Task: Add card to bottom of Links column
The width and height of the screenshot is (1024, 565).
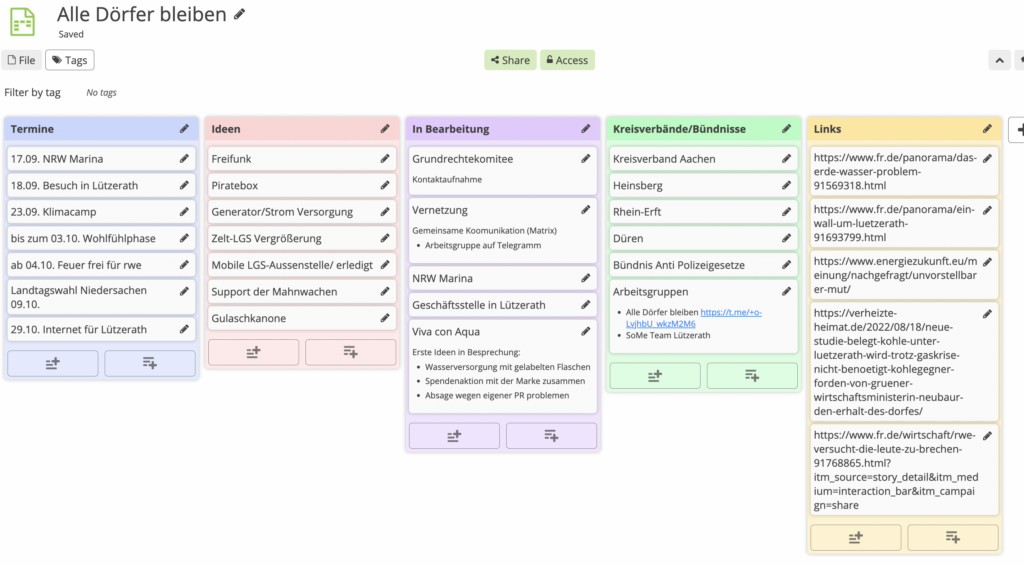Action: (952, 538)
